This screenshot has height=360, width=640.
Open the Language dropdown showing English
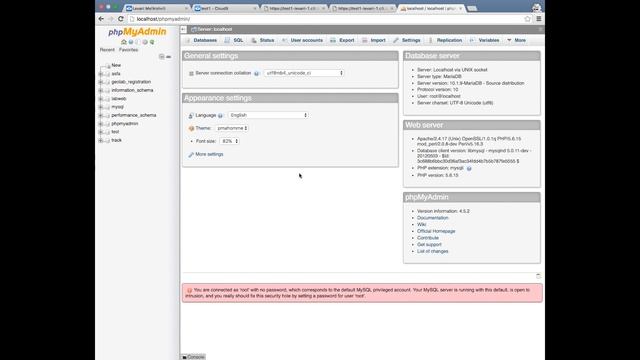point(268,116)
